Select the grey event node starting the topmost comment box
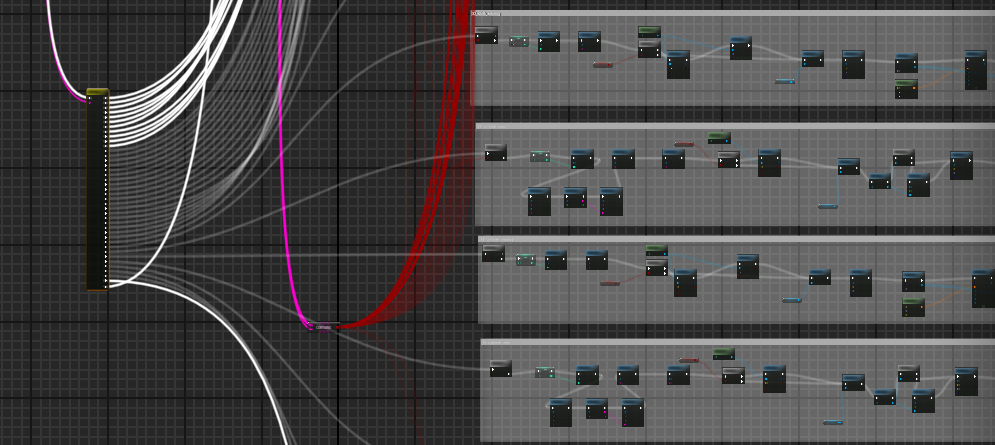The height and width of the screenshot is (445, 995). 486,35
